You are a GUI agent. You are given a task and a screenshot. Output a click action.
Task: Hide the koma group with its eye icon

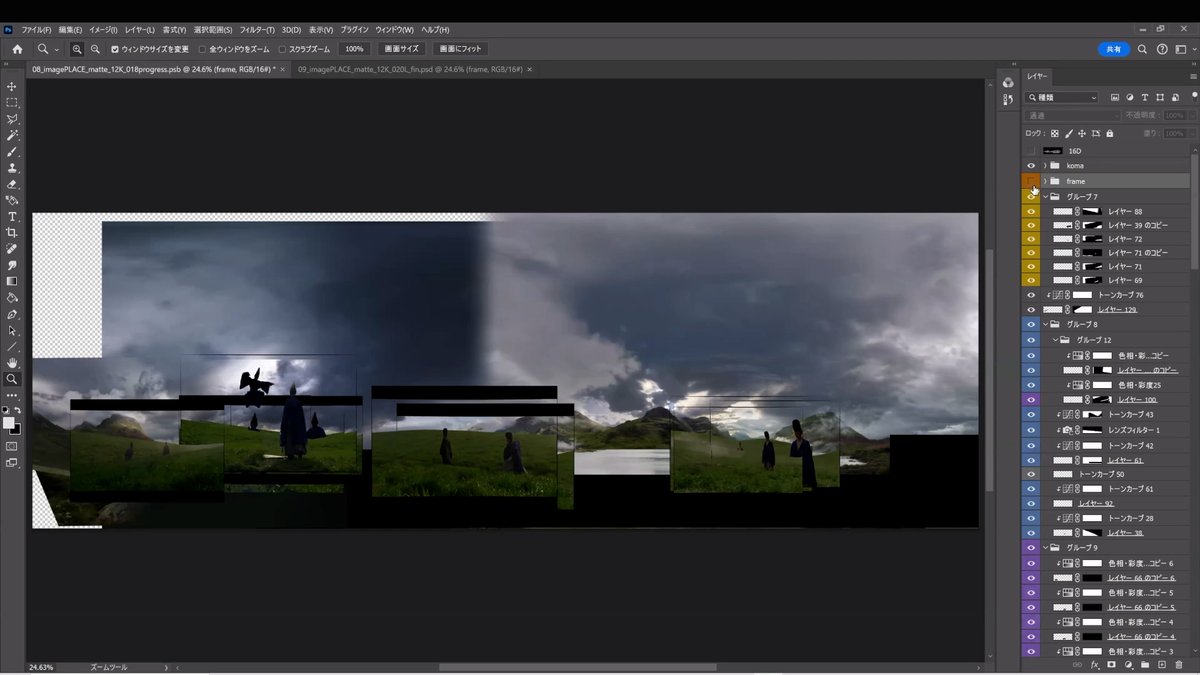(1031, 165)
